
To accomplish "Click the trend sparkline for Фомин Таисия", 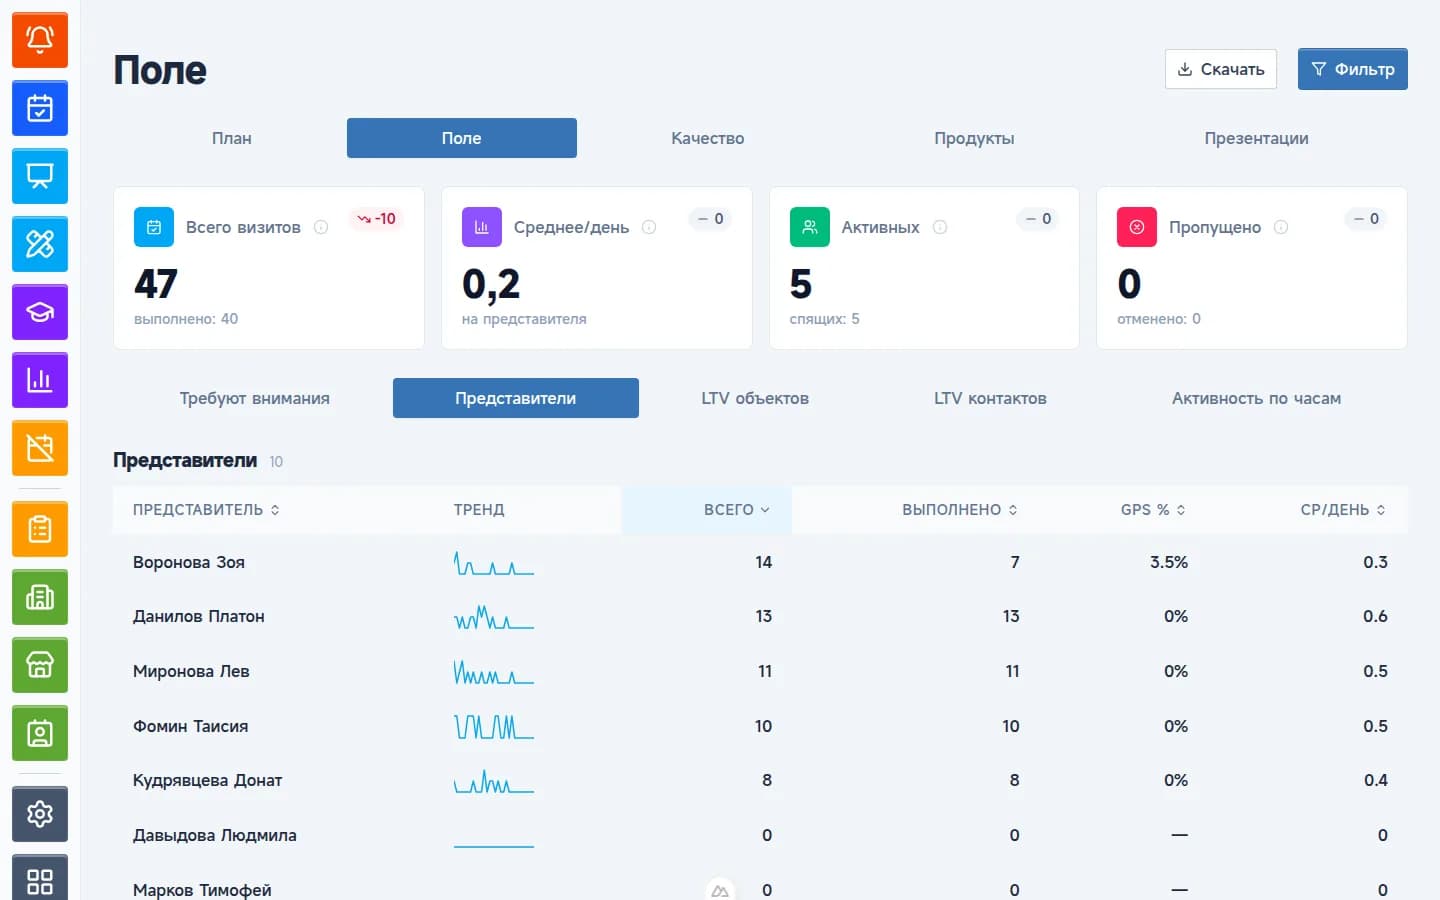I will pyautogui.click(x=494, y=727).
